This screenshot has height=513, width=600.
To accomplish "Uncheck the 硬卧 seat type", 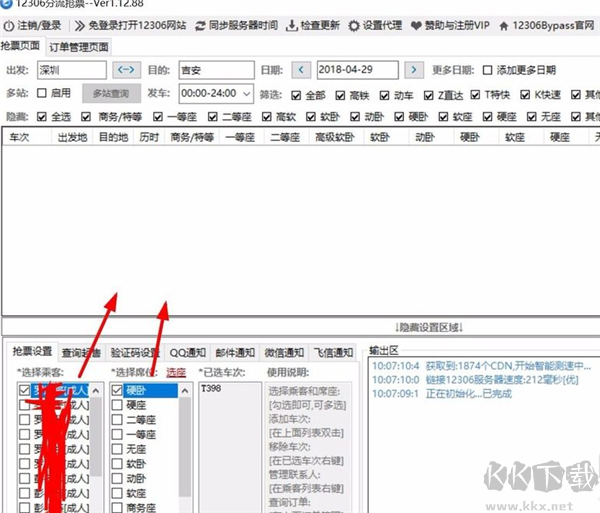I will coord(117,390).
